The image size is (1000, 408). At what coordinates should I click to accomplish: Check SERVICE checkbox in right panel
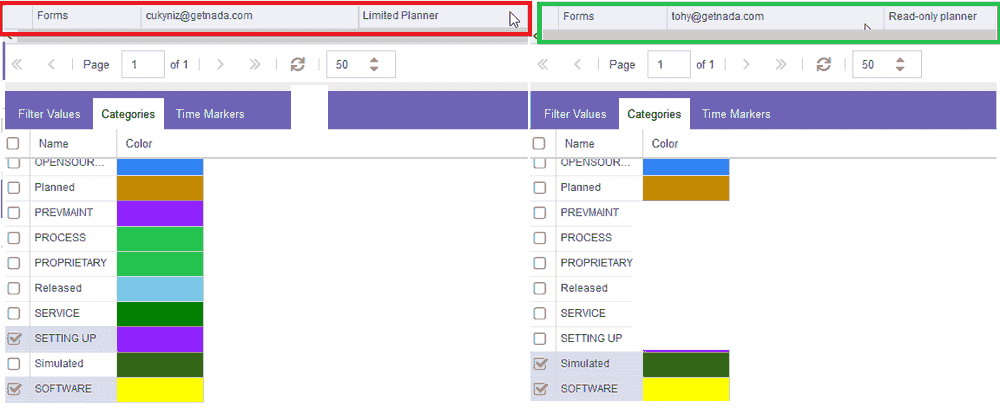[540, 313]
